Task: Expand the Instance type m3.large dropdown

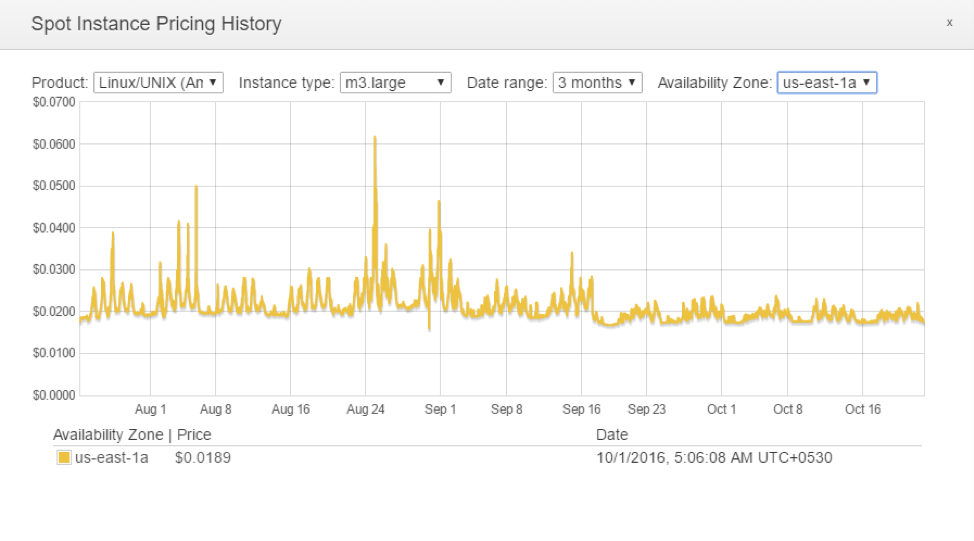Action: coord(395,83)
